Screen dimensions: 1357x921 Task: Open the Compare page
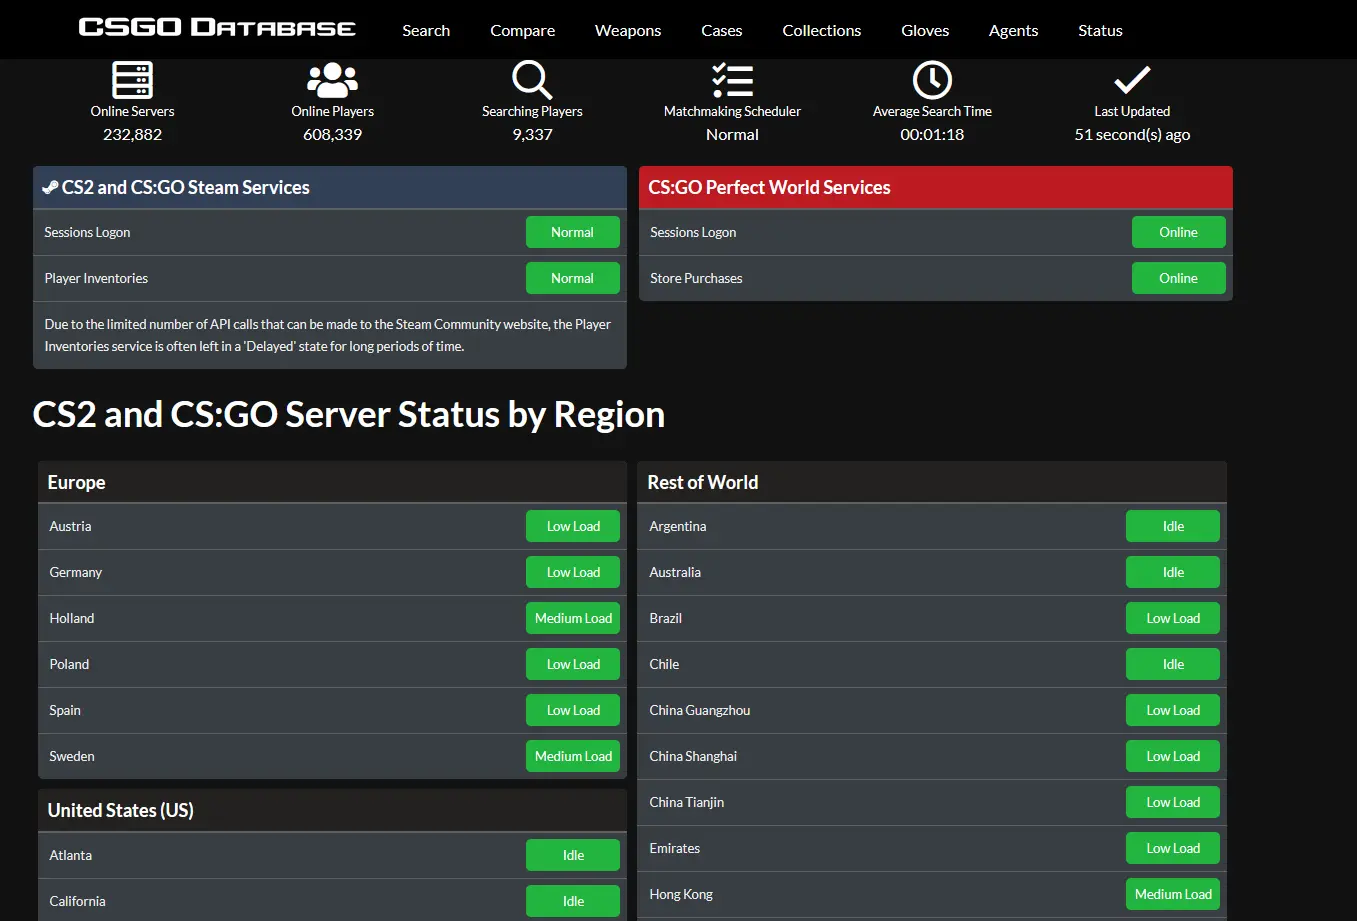[x=522, y=30]
